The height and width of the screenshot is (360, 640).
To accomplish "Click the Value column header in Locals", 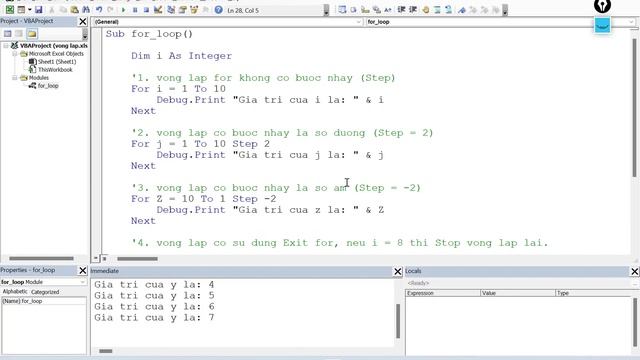I will click(518, 293).
